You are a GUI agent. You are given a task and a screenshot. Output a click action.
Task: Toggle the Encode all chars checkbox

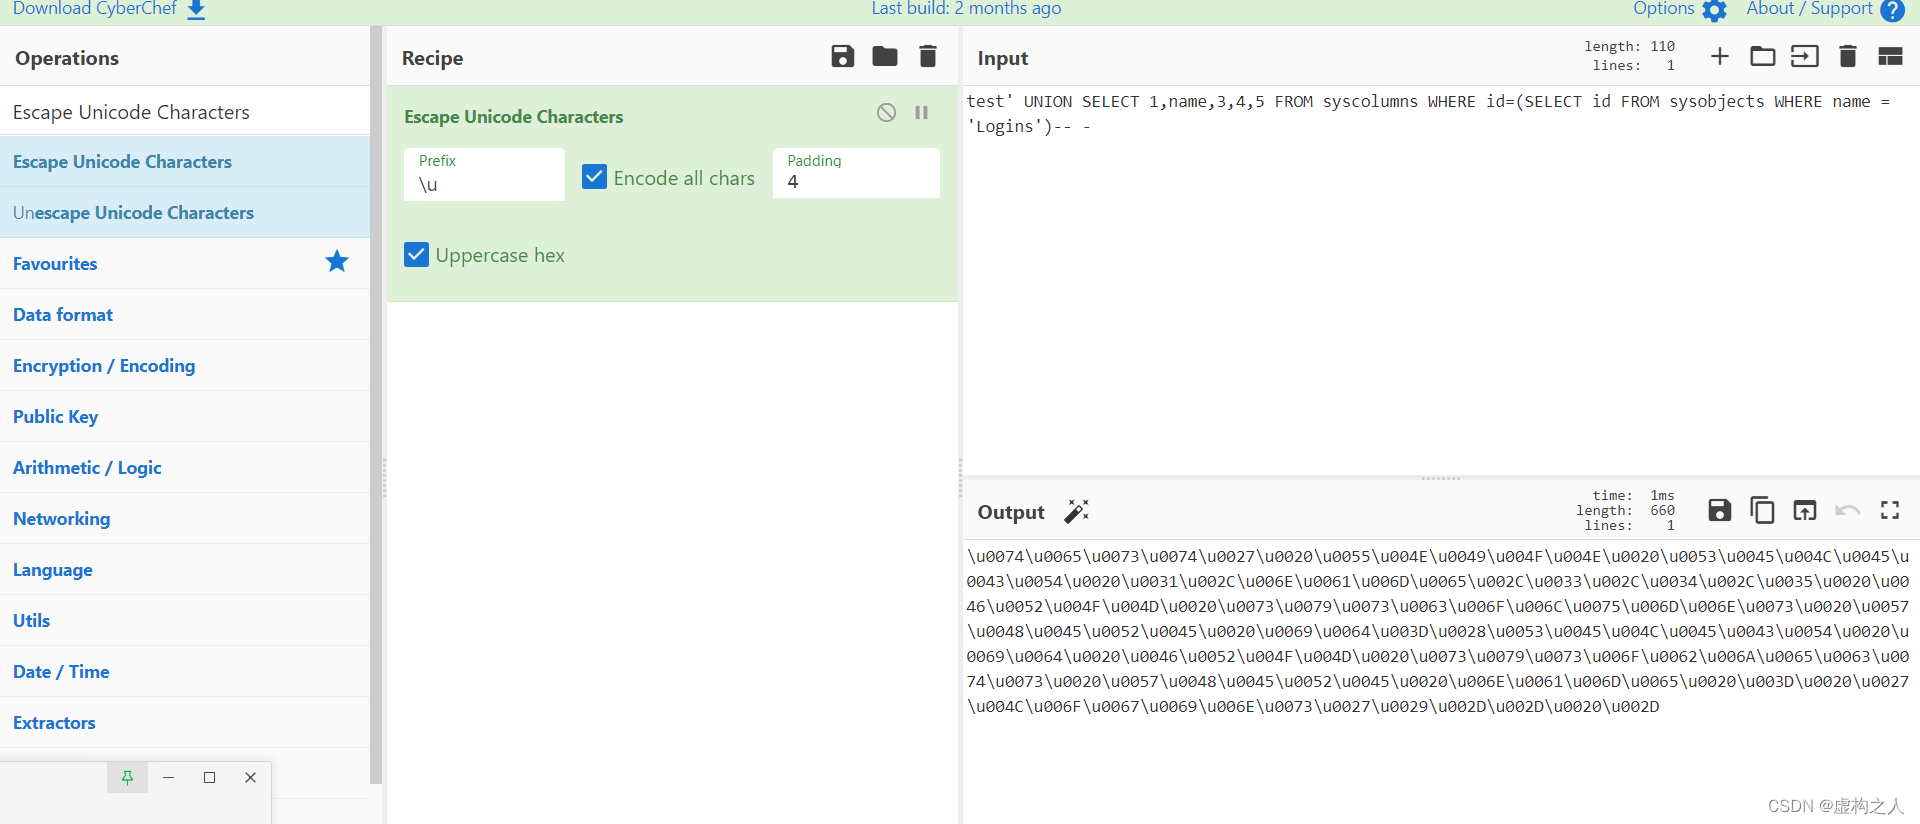pos(594,177)
